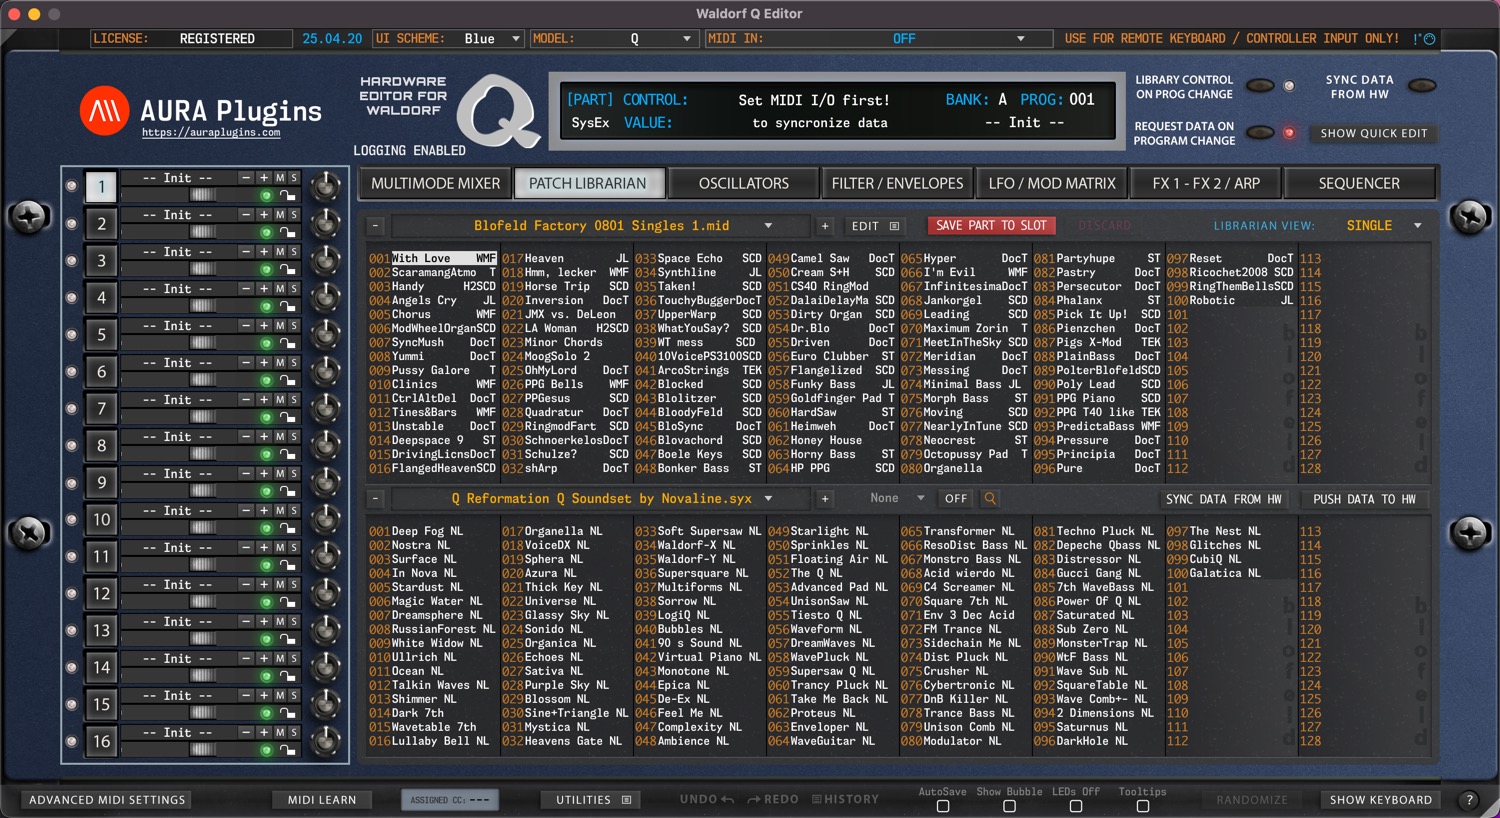Click Show Quick Edit button
Viewport: 1500px width, 818px height.
coord(1374,133)
